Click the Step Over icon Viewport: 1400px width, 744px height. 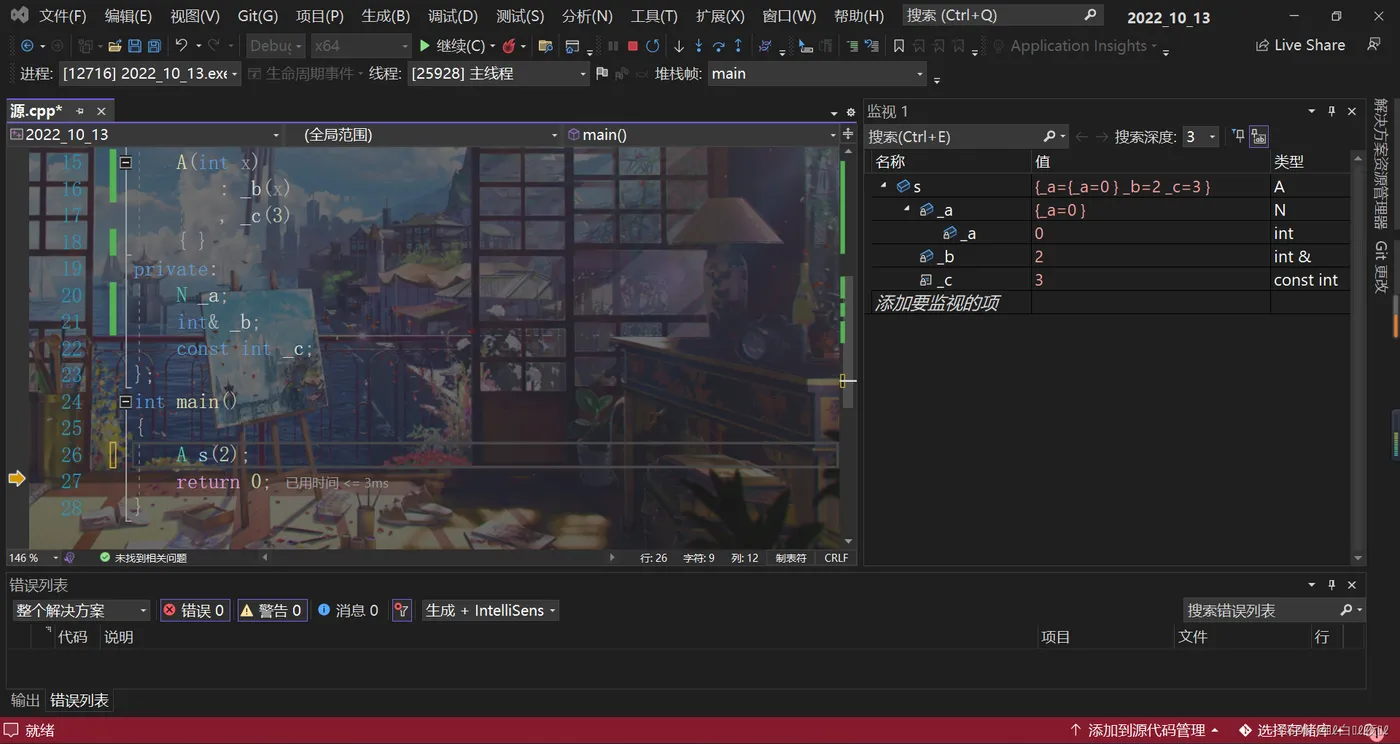coord(719,46)
